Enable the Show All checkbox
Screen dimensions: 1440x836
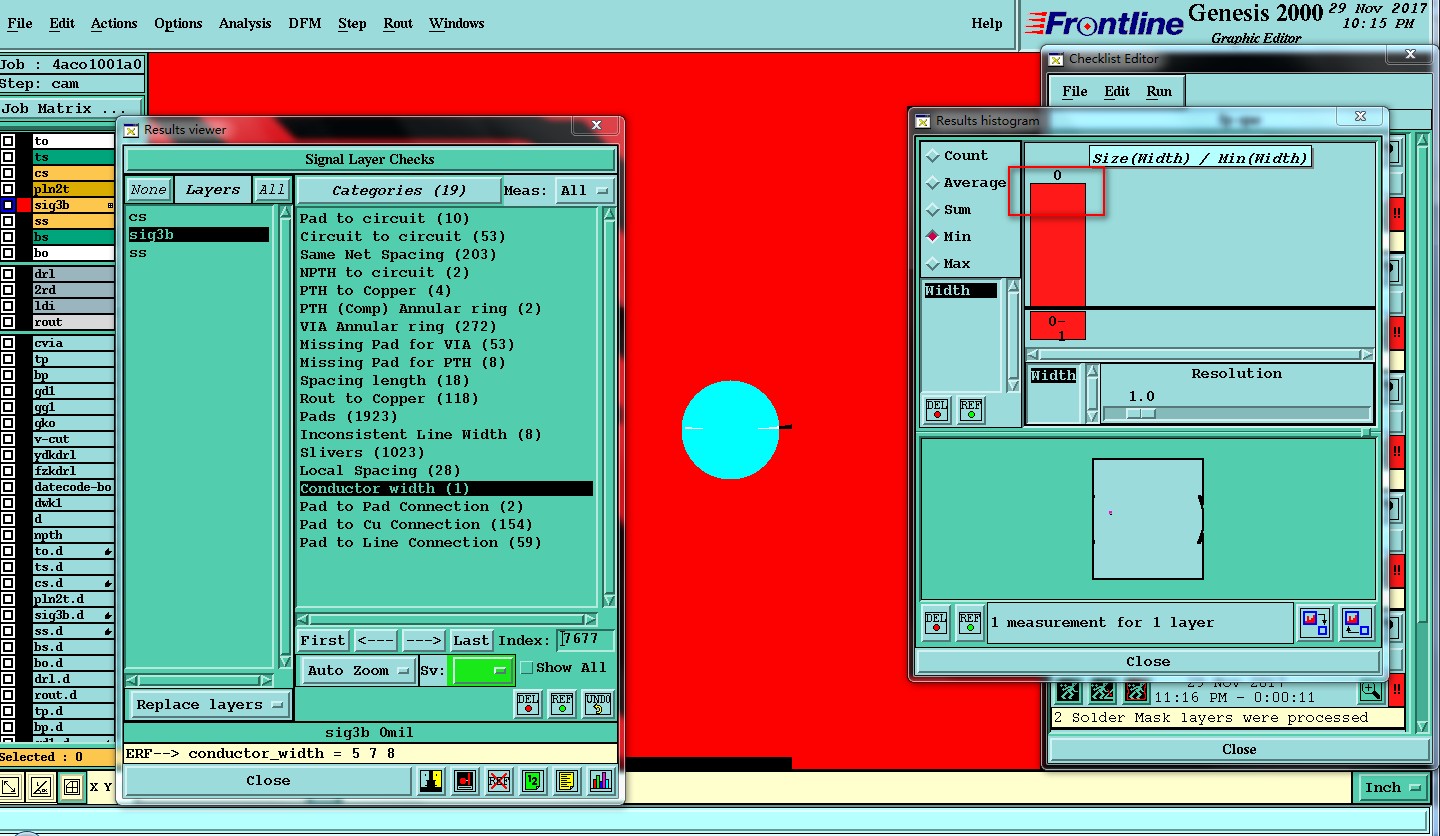pos(527,668)
